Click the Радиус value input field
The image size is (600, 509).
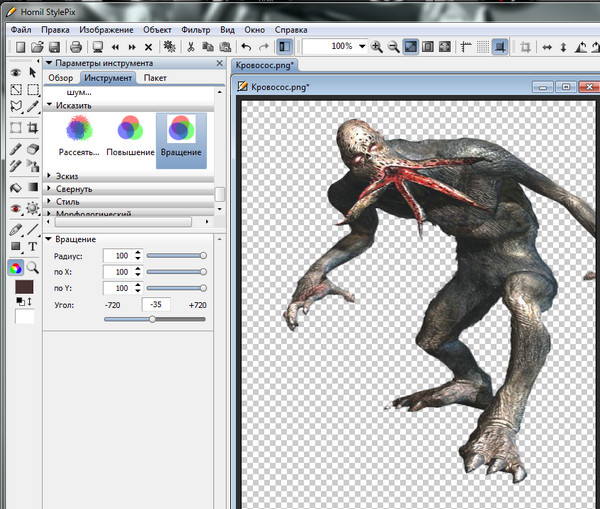point(117,256)
